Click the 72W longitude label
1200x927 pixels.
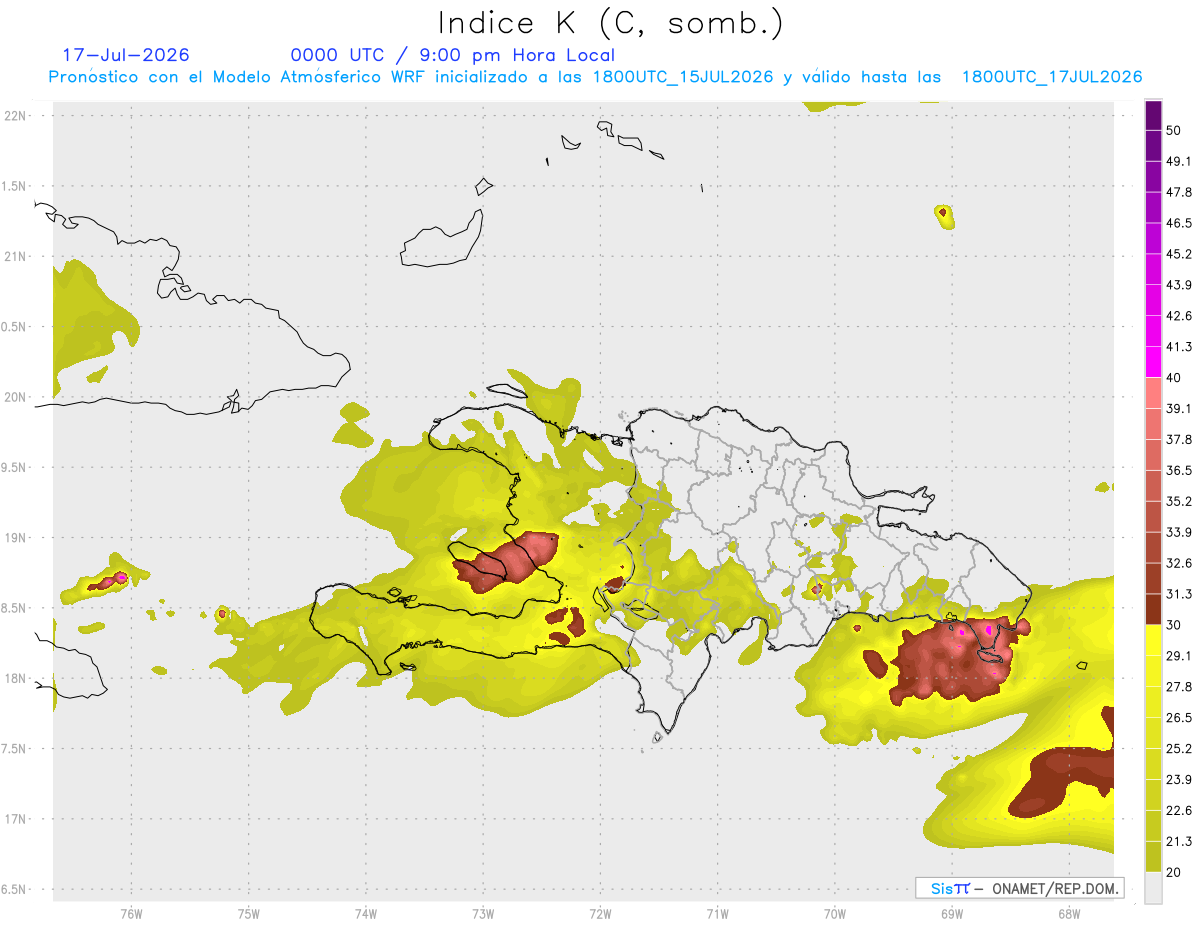600,914
